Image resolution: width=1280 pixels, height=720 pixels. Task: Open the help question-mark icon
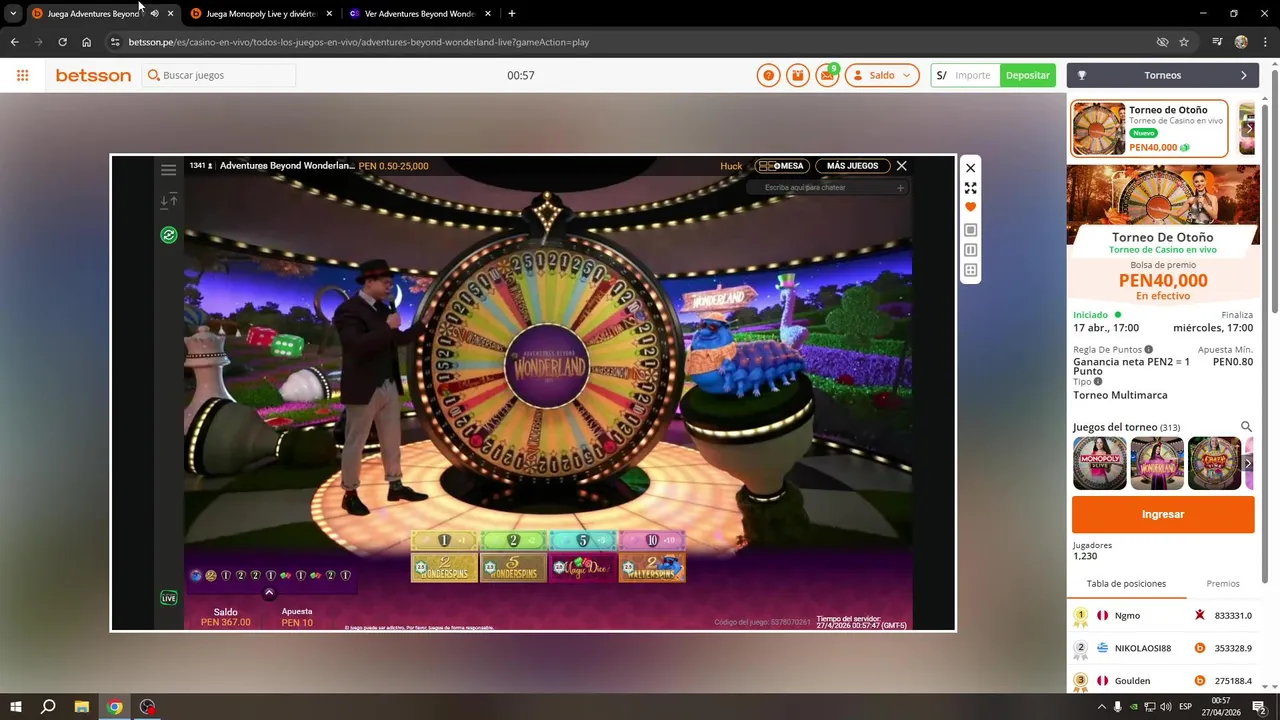(x=768, y=75)
